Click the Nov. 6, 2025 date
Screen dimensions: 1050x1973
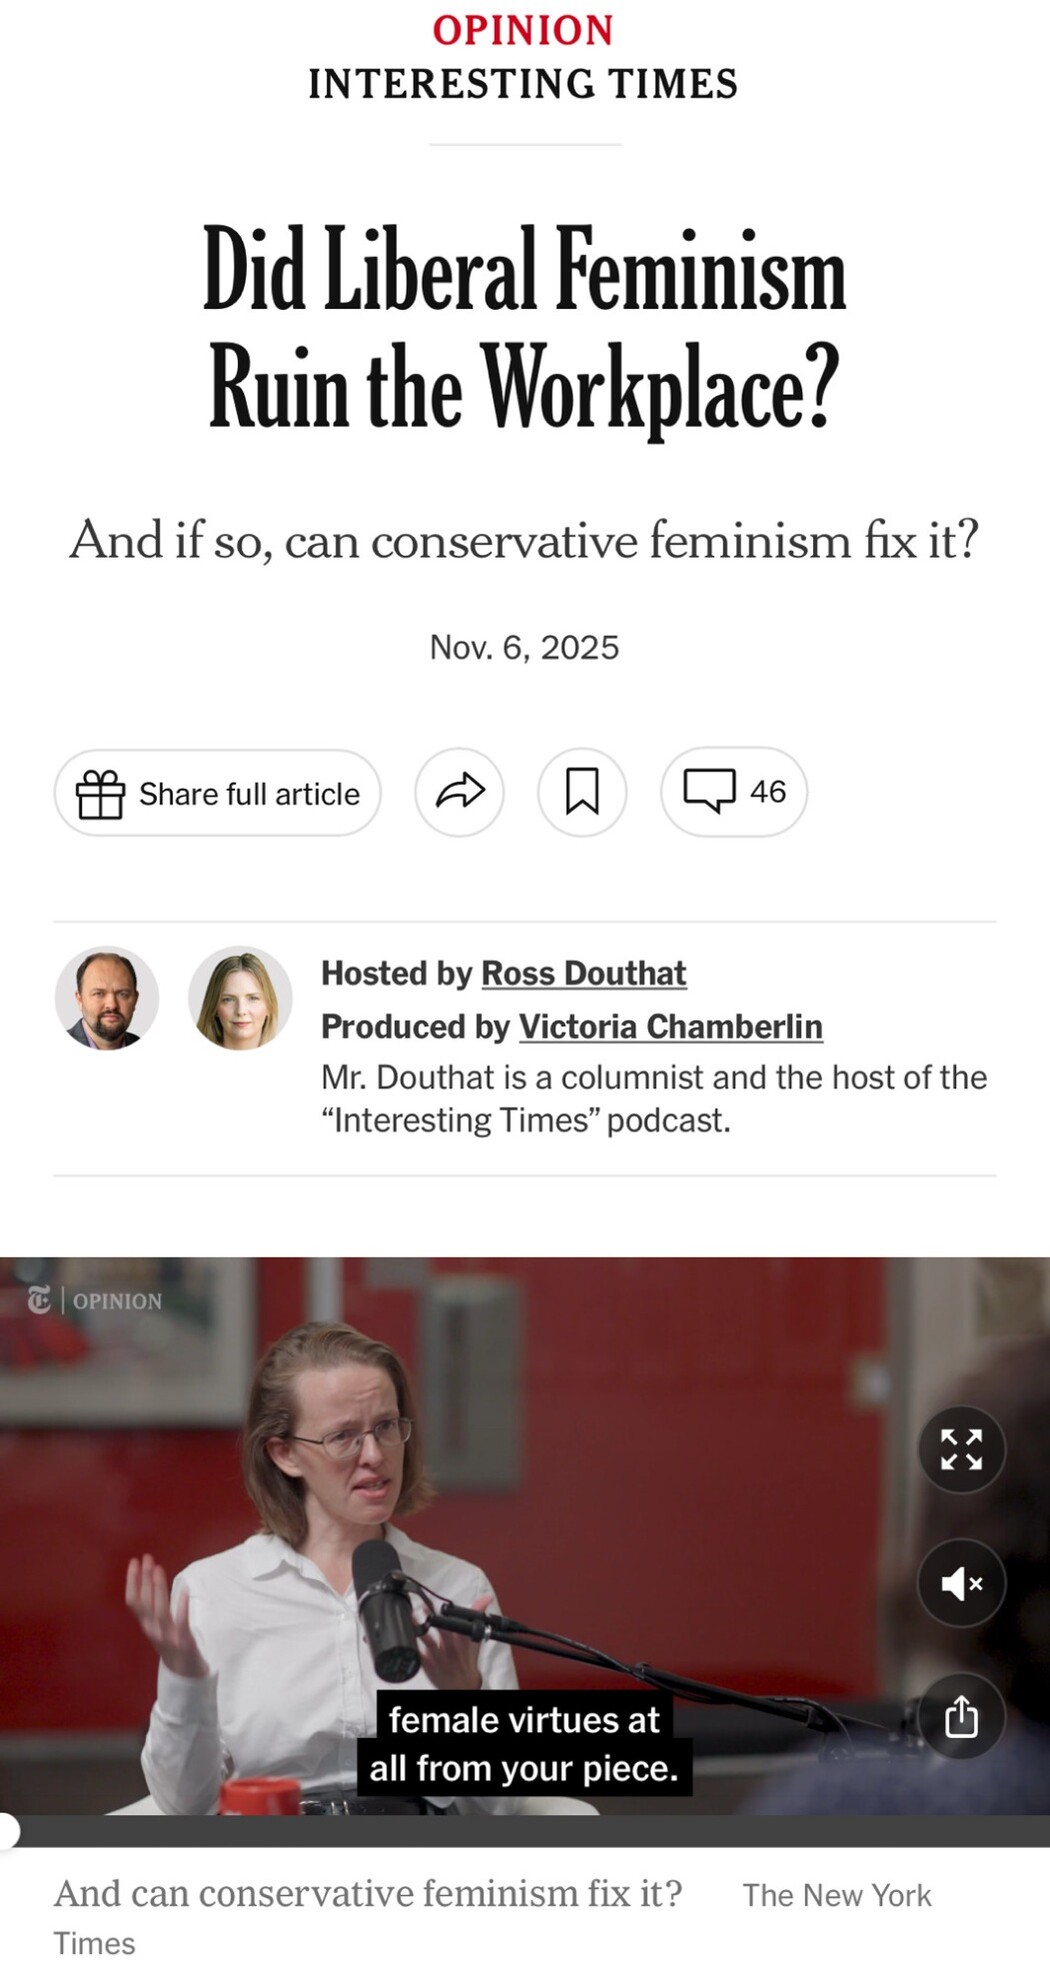point(524,647)
